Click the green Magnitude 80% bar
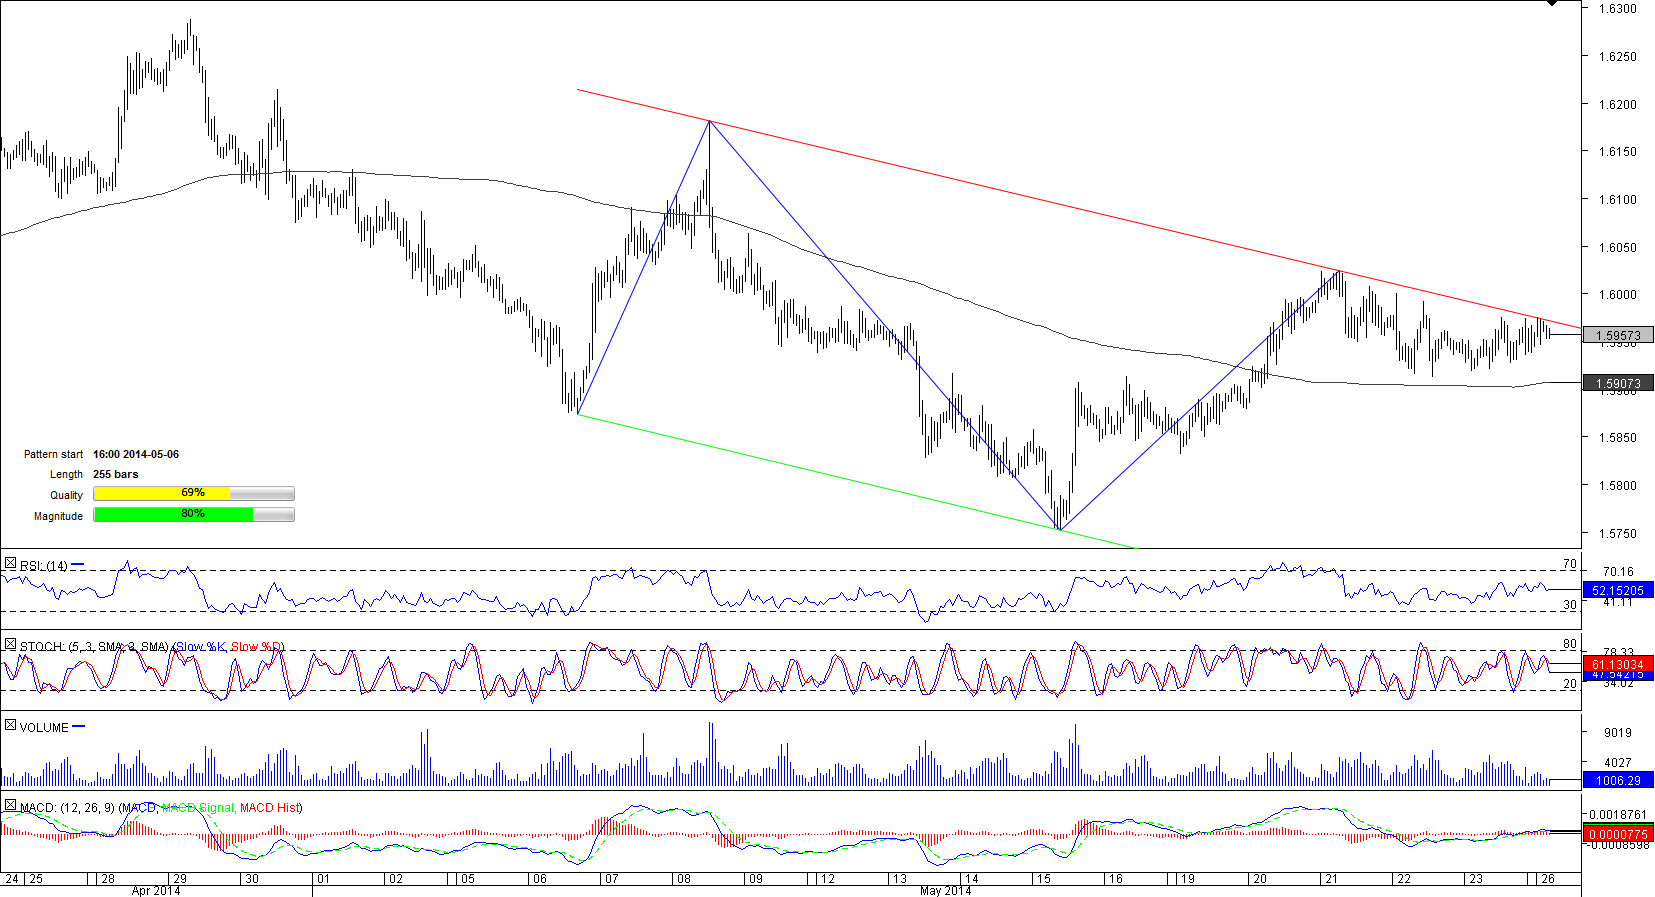The image size is (1655, 897). [x=193, y=514]
